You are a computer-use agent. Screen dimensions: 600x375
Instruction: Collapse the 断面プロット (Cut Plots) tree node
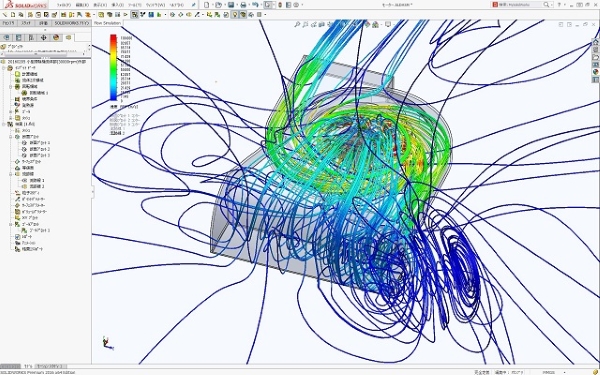(11, 137)
